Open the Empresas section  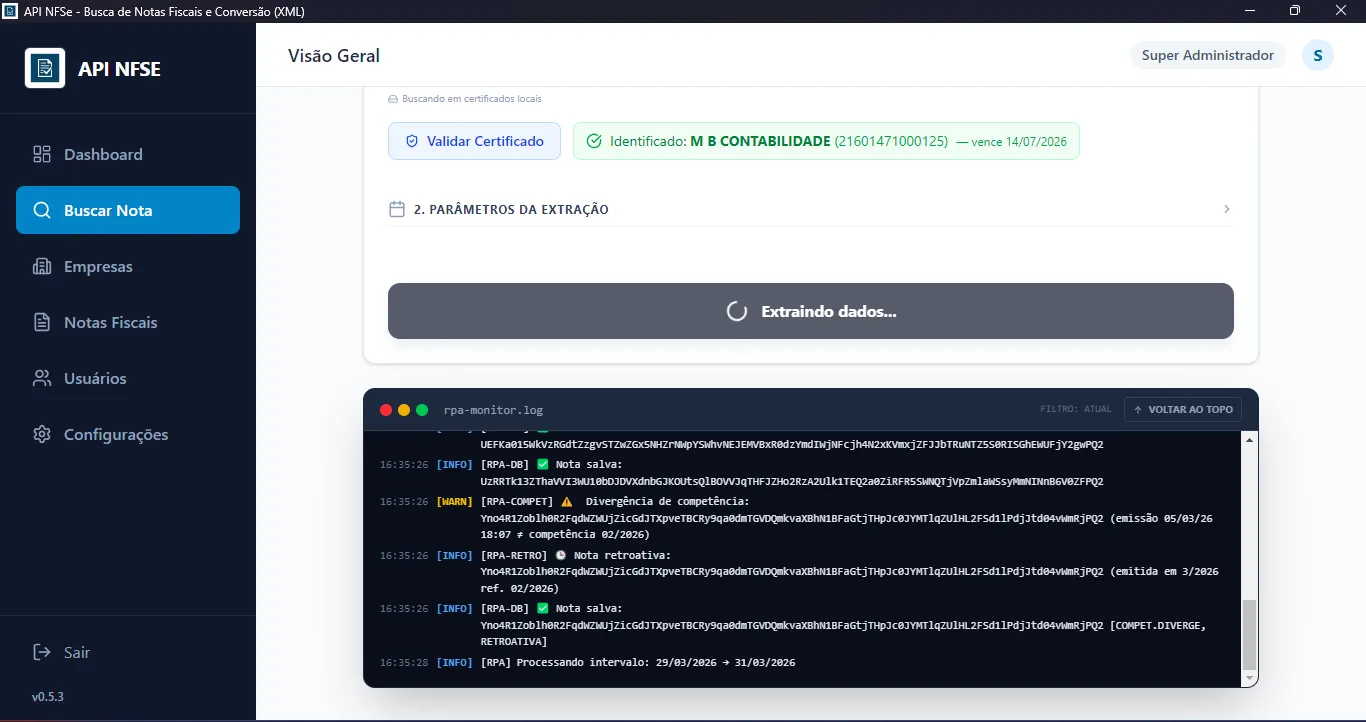[128, 266]
